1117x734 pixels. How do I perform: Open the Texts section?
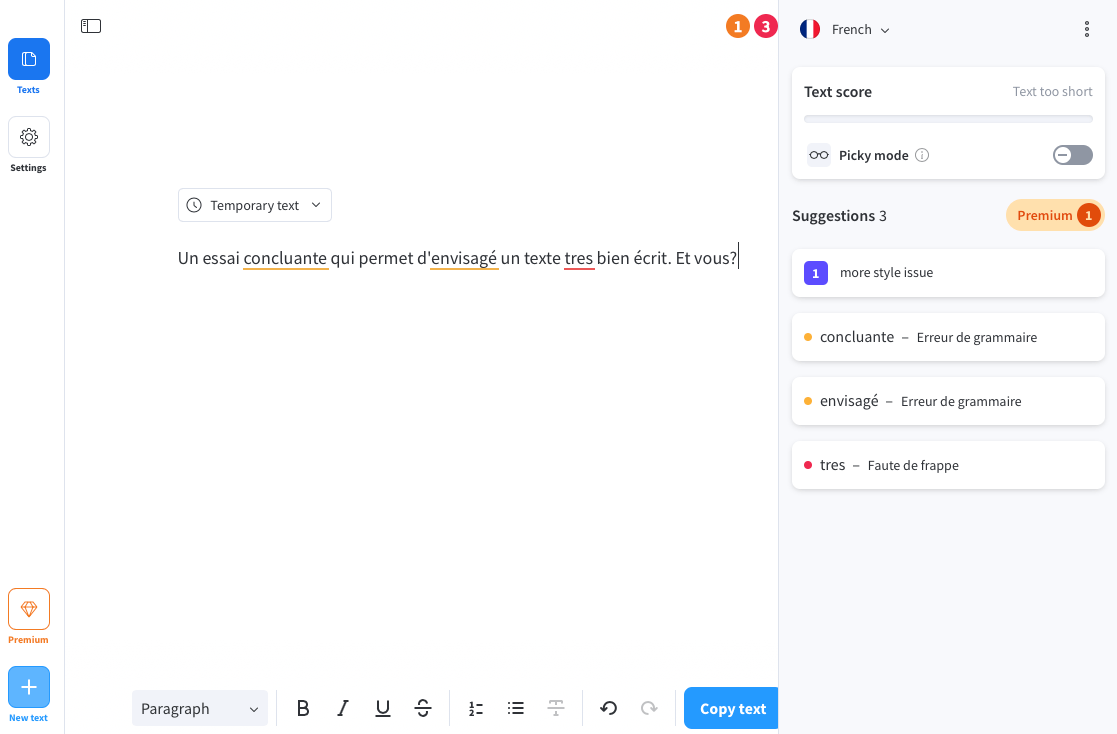29,59
